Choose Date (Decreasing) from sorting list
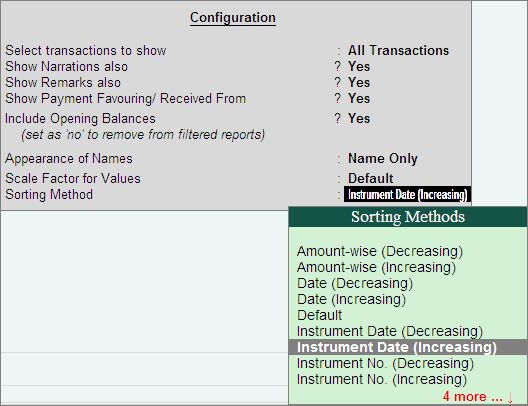The height and width of the screenshot is (406, 528). point(355,283)
